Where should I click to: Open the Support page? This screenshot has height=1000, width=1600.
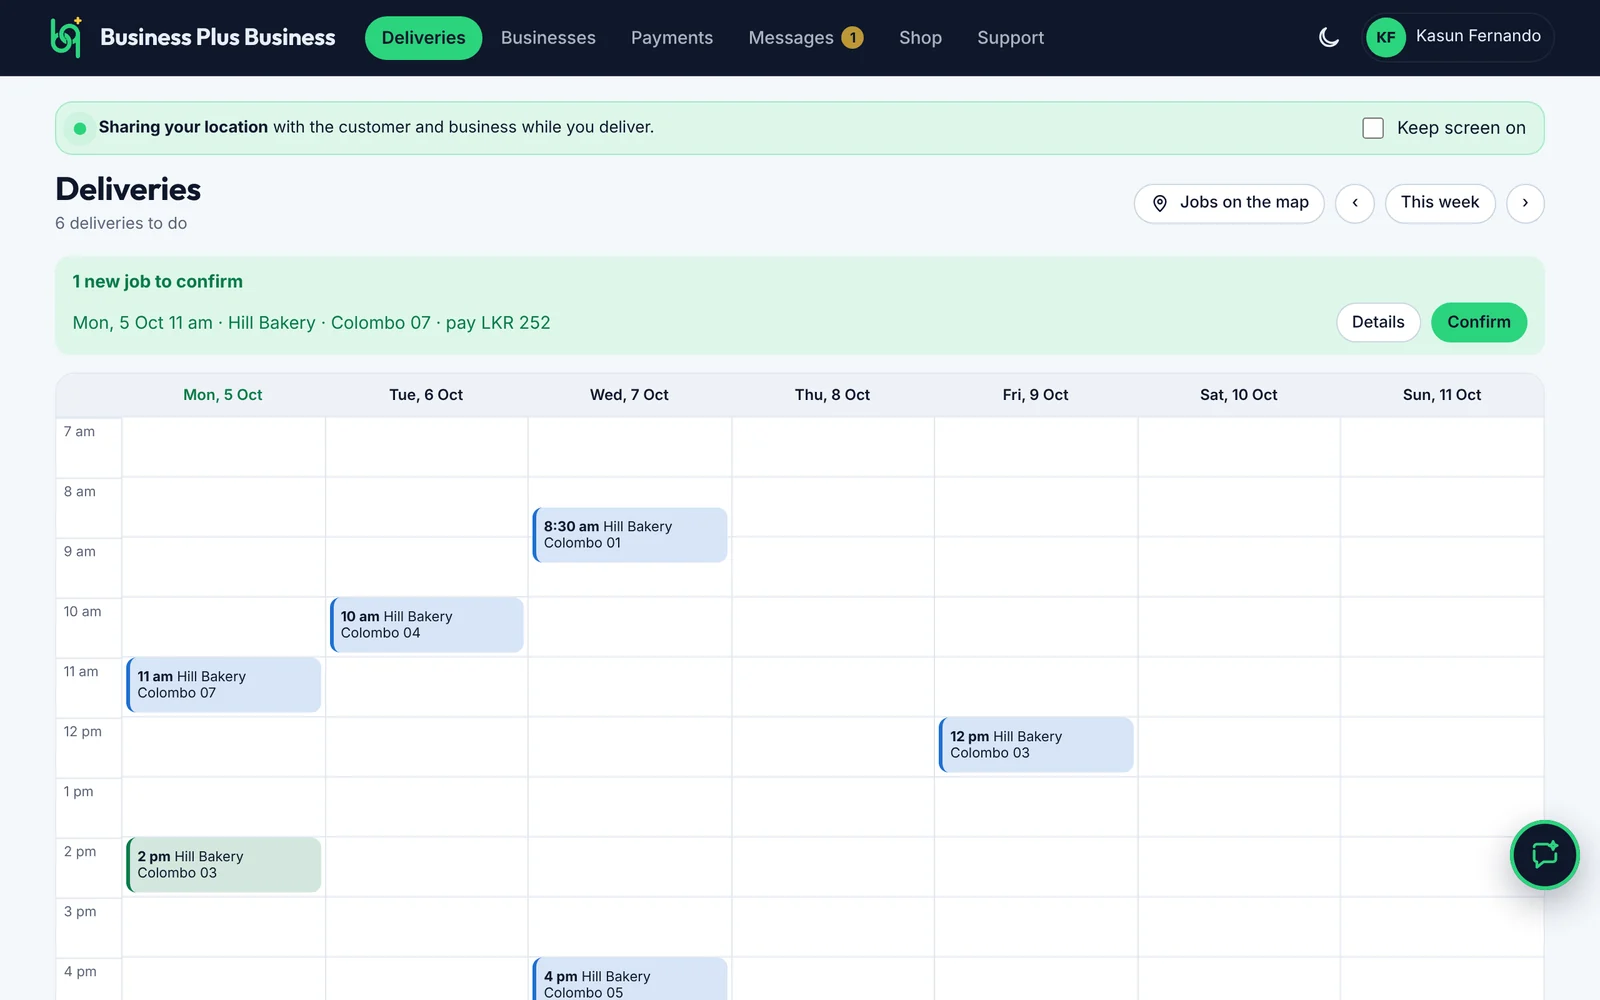click(1010, 38)
